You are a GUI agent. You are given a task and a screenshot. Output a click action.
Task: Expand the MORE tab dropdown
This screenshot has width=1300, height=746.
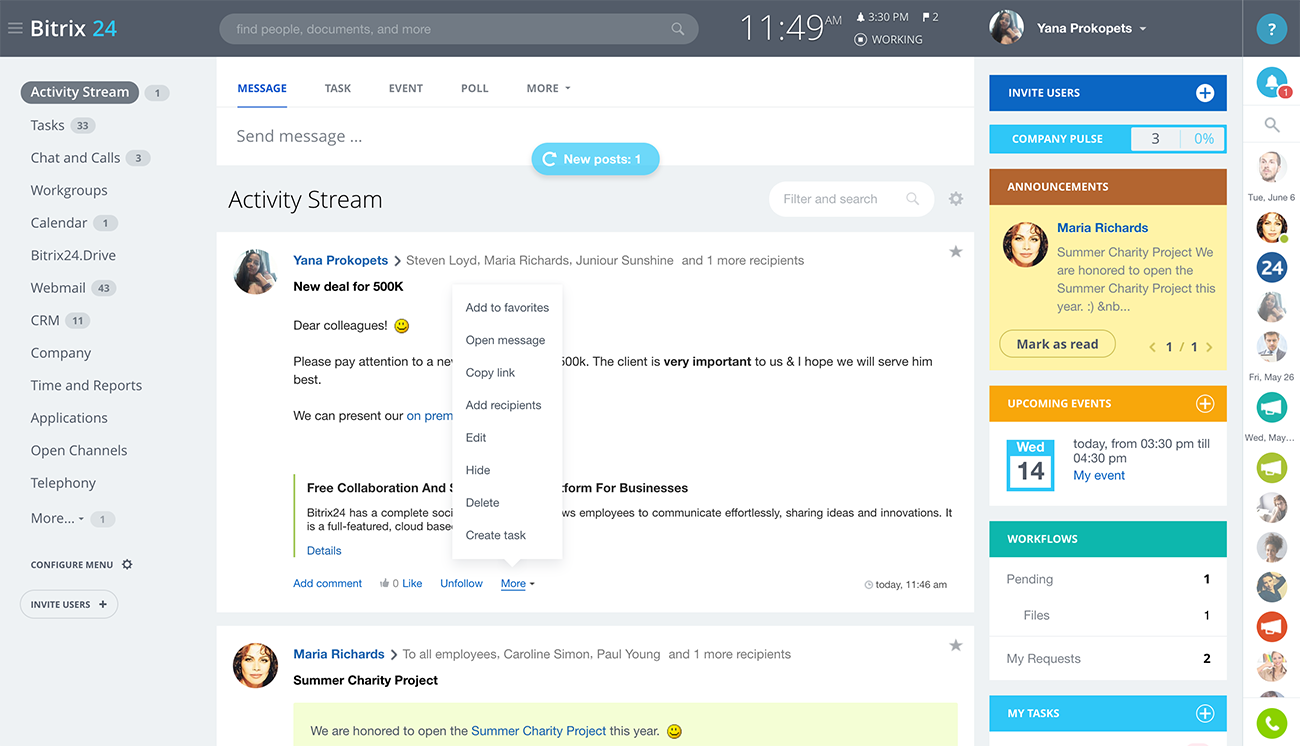[547, 88]
